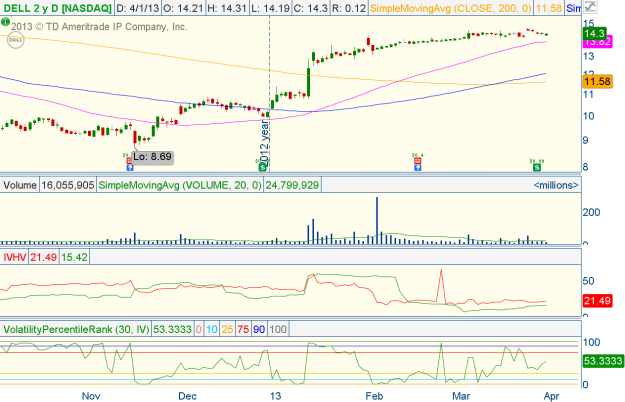Click the red conference call marker in February

coord(417,161)
